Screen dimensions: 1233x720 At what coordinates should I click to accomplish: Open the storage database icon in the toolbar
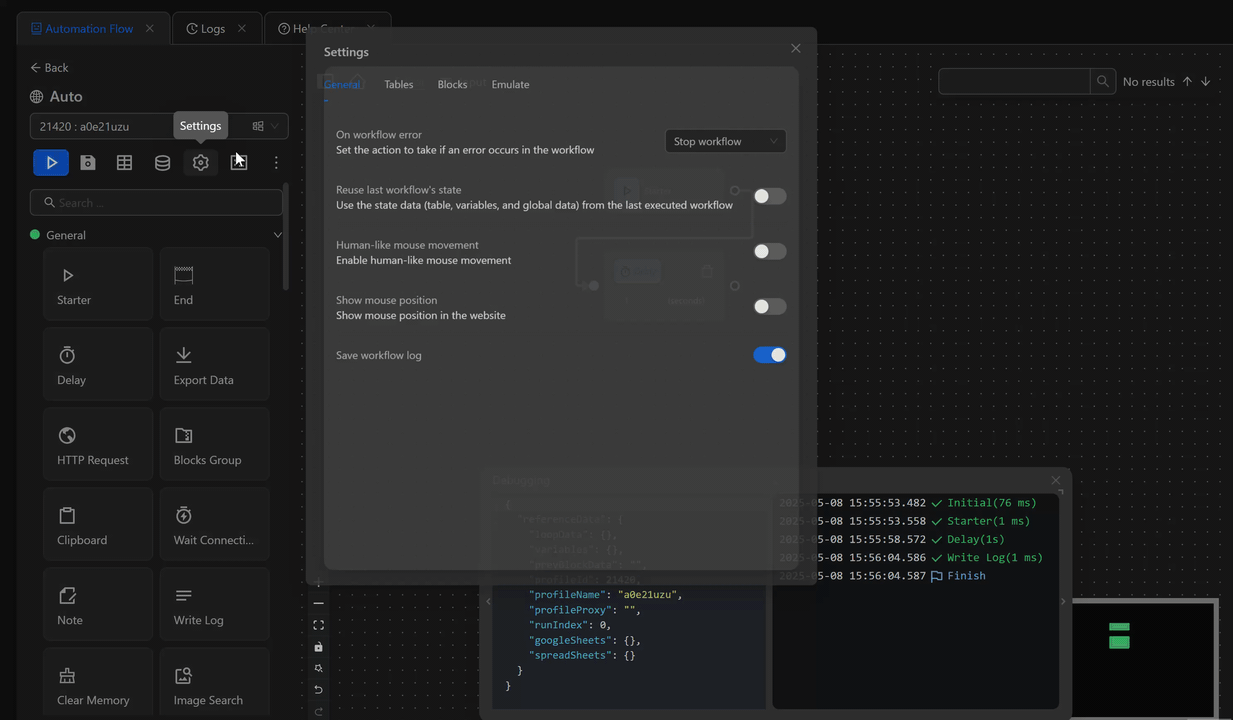(x=162, y=162)
